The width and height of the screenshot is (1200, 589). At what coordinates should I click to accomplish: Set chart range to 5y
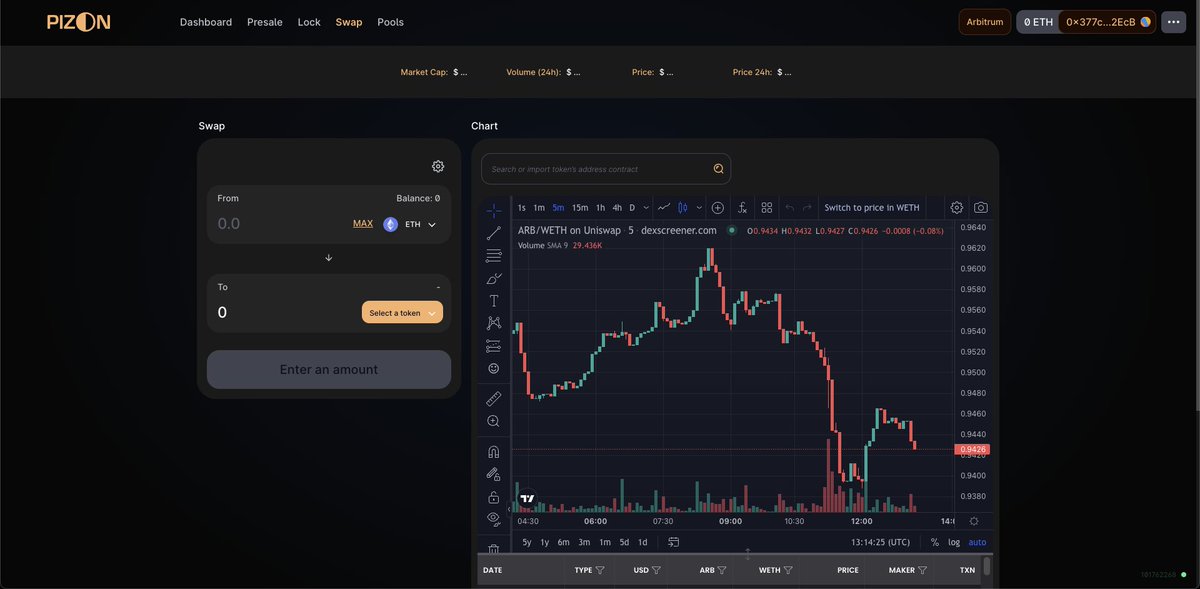[x=527, y=542]
